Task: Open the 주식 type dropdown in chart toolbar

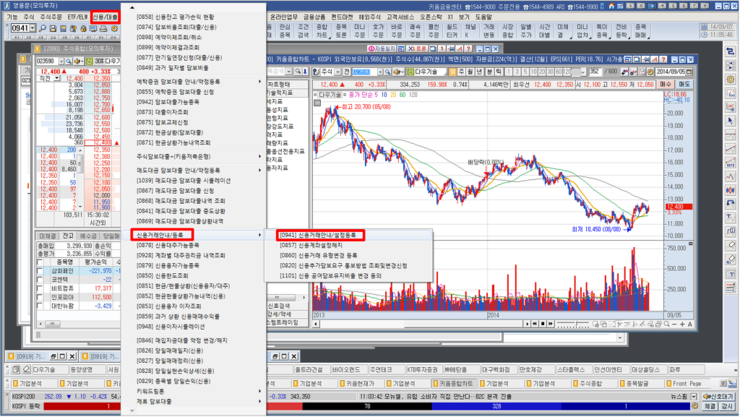Action: pyautogui.click(x=337, y=72)
